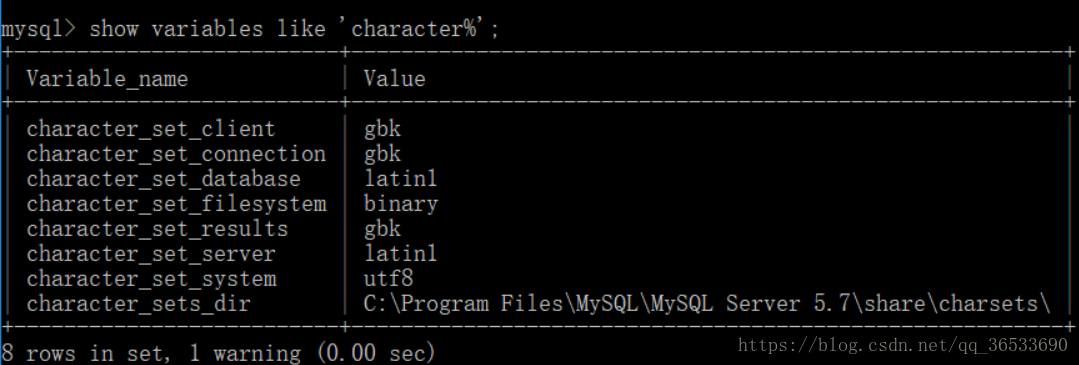The height and width of the screenshot is (365, 1079).
Task: Select the character_set_connection row name
Action: [176, 154]
